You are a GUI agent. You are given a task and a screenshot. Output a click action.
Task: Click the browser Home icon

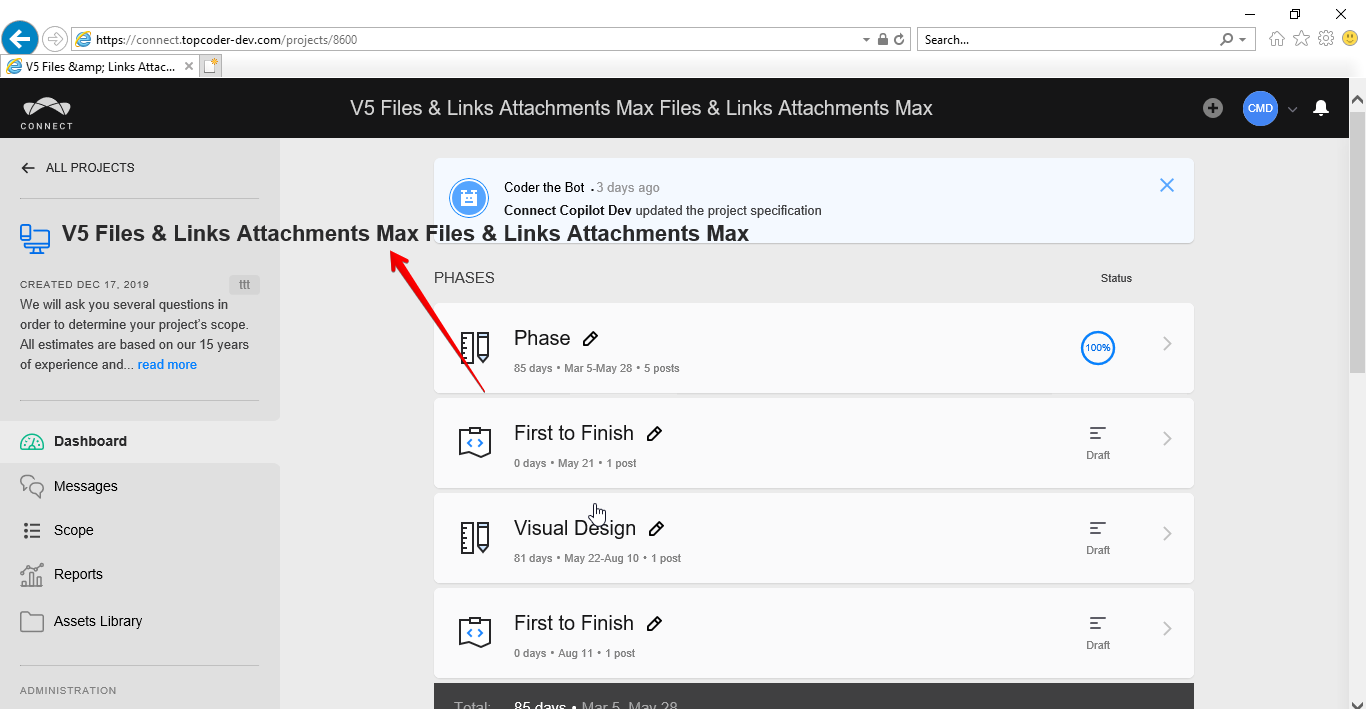(1277, 39)
